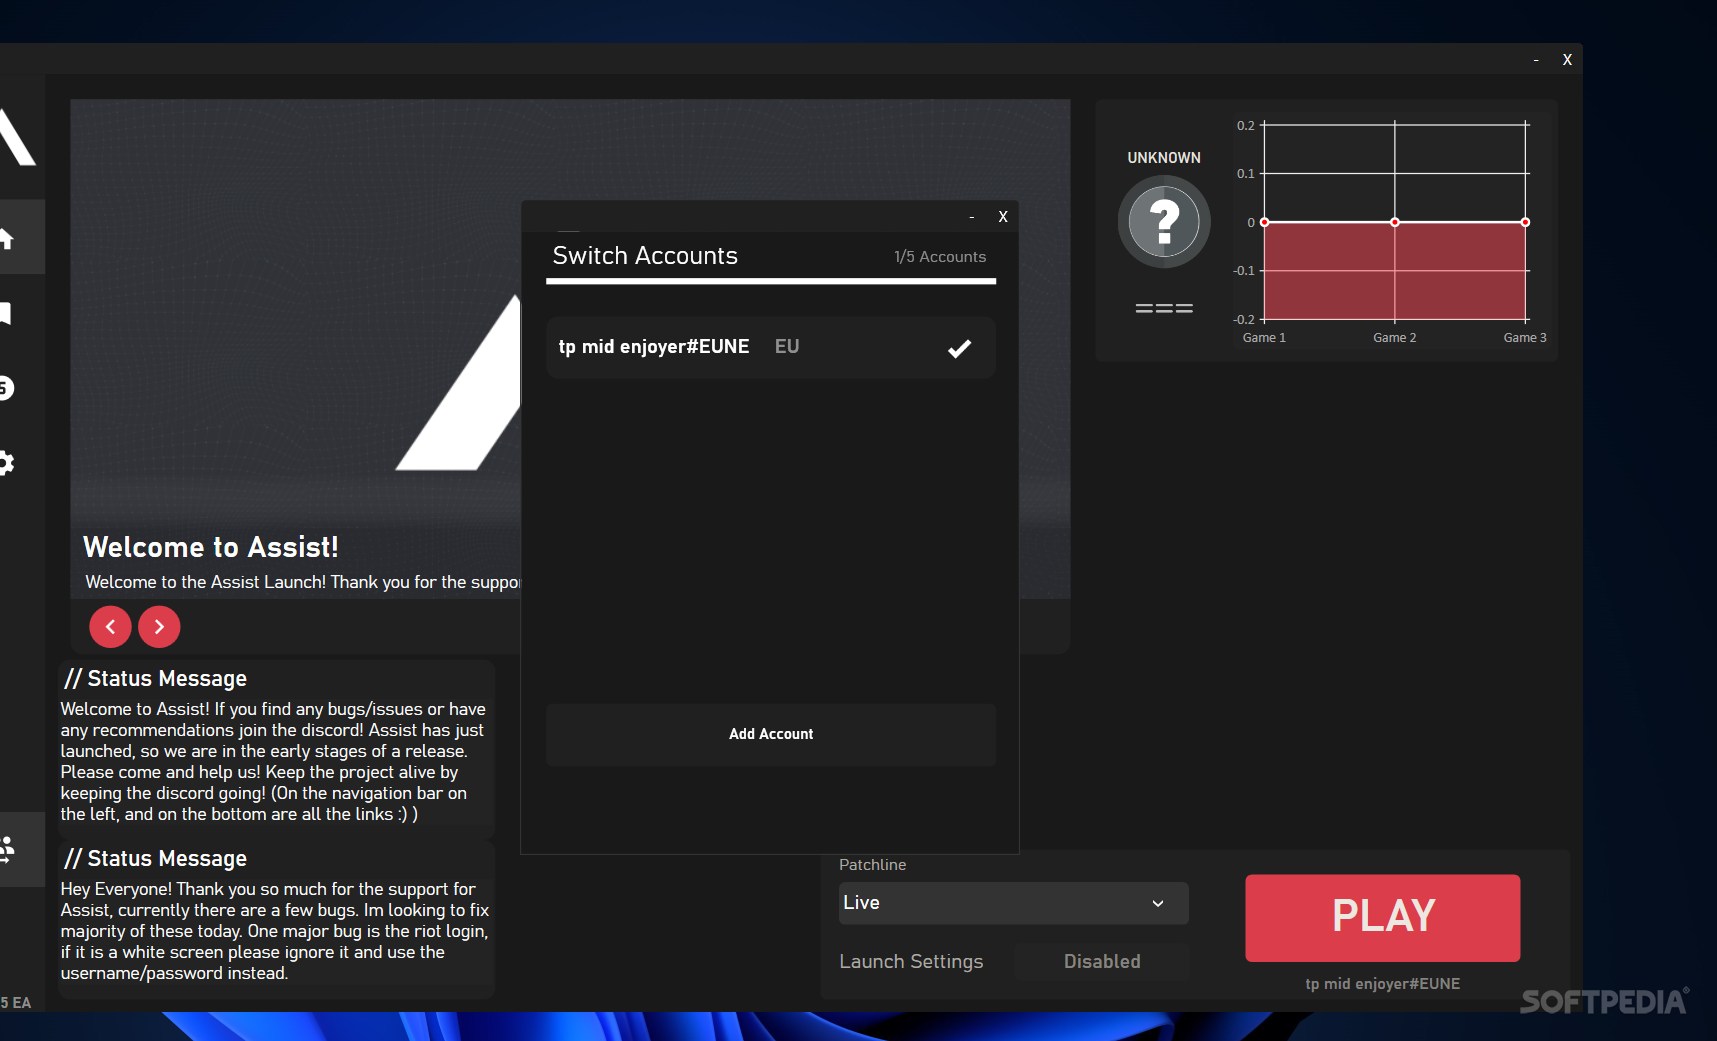
Task: Close the Switch Accounts dialog
Action: pyautogui.click(x=1003, y=217)
